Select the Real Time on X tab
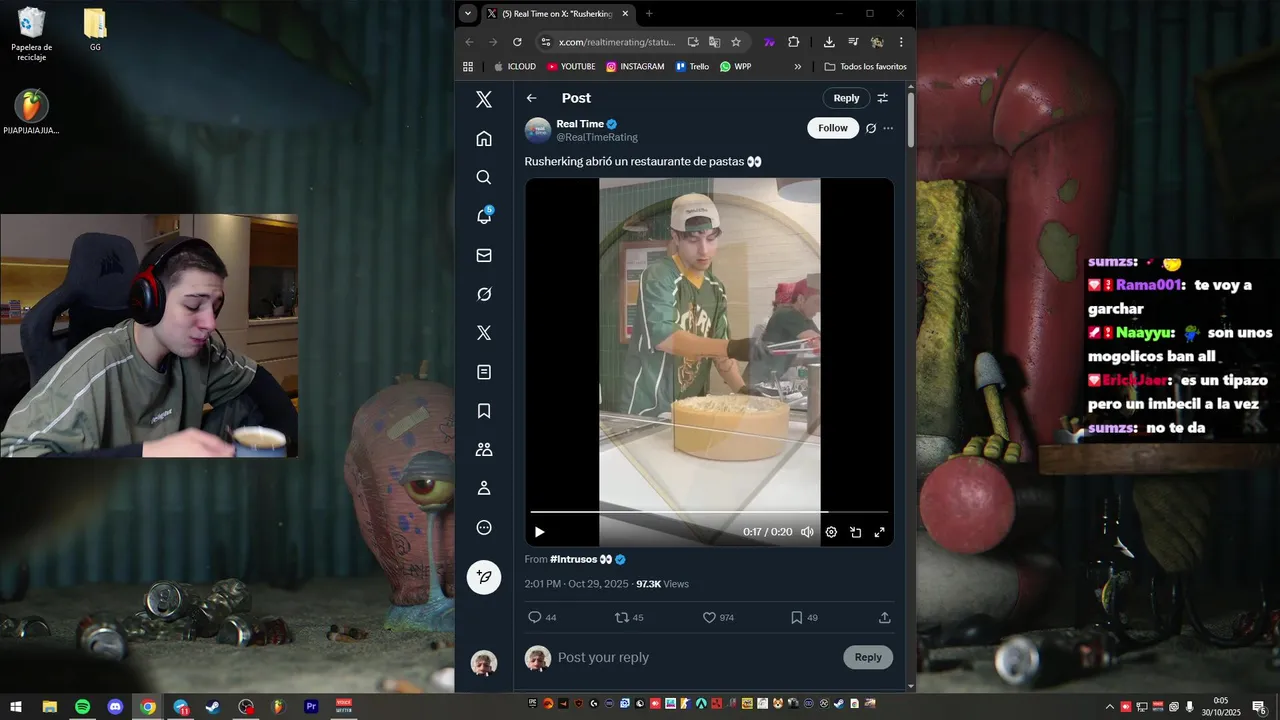 pyautogui.click(x=556, y=13)
